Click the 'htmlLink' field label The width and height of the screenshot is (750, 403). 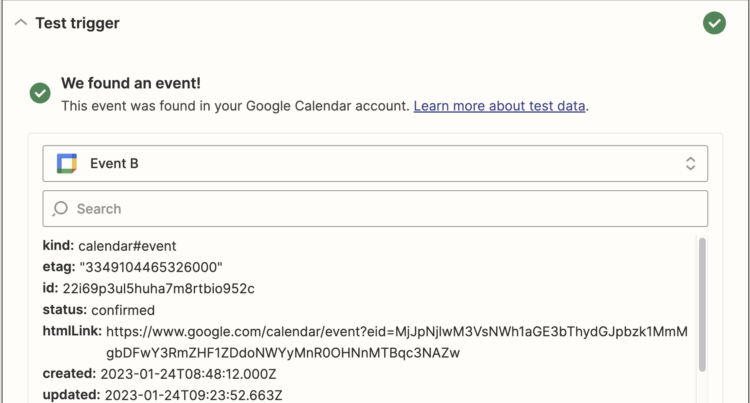click(72, 331)
